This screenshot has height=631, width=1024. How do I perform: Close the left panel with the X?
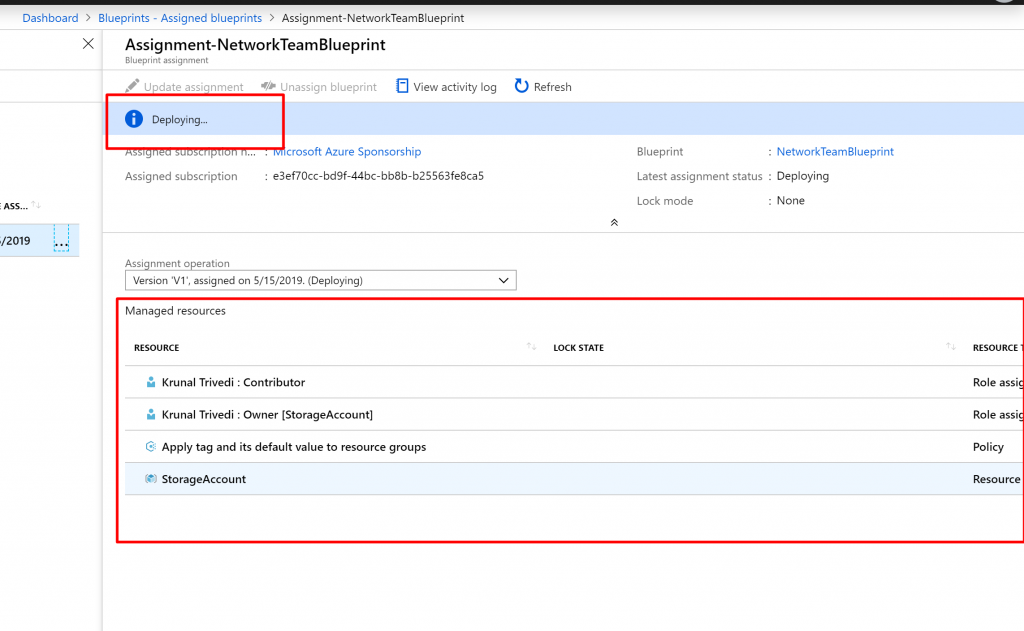pyautogui.click(x=88, y=44)
